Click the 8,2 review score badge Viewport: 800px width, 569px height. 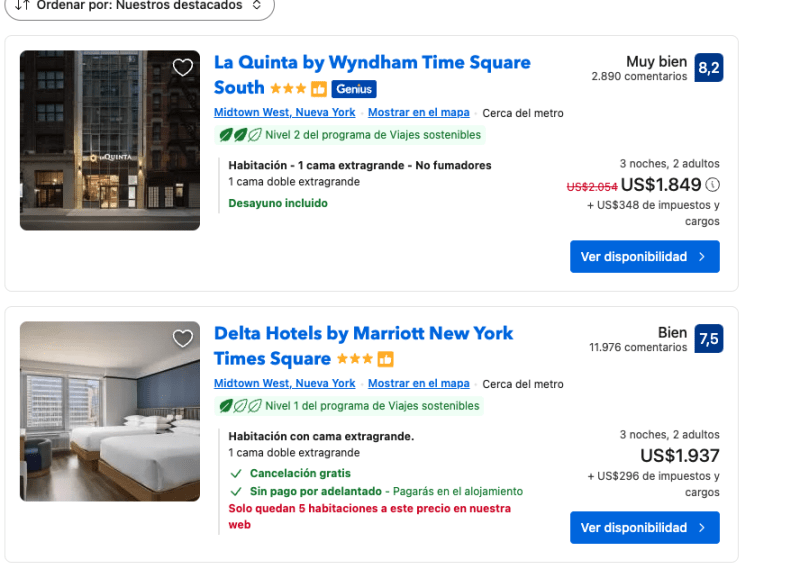click(x=708, y=68)
